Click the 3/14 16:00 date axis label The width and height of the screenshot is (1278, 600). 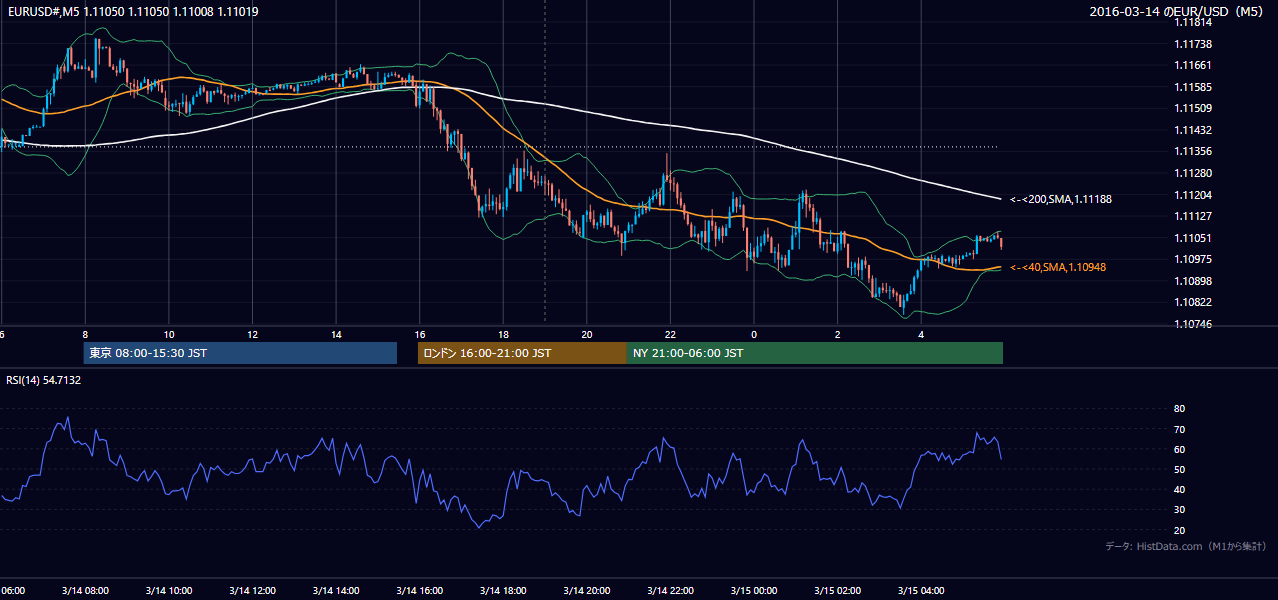(420, 590)
